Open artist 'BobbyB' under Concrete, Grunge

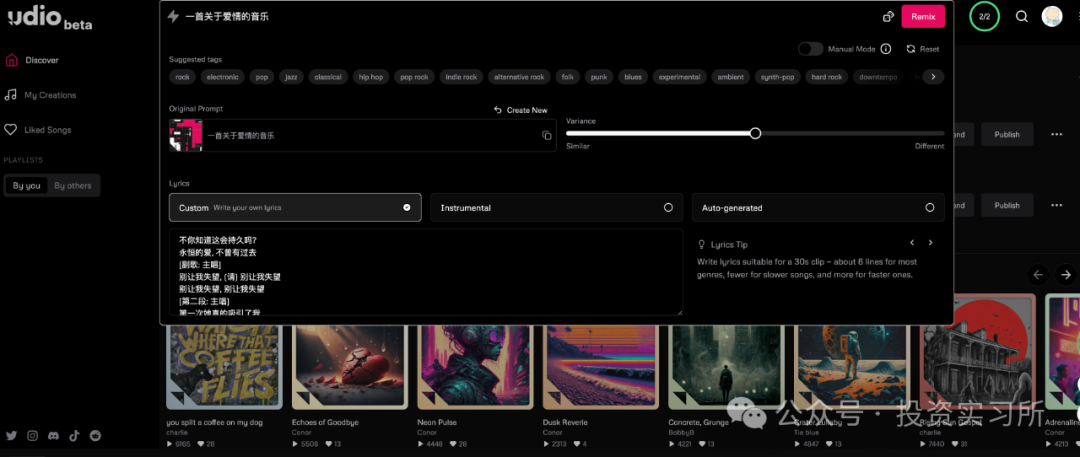(x=681, y=432)
